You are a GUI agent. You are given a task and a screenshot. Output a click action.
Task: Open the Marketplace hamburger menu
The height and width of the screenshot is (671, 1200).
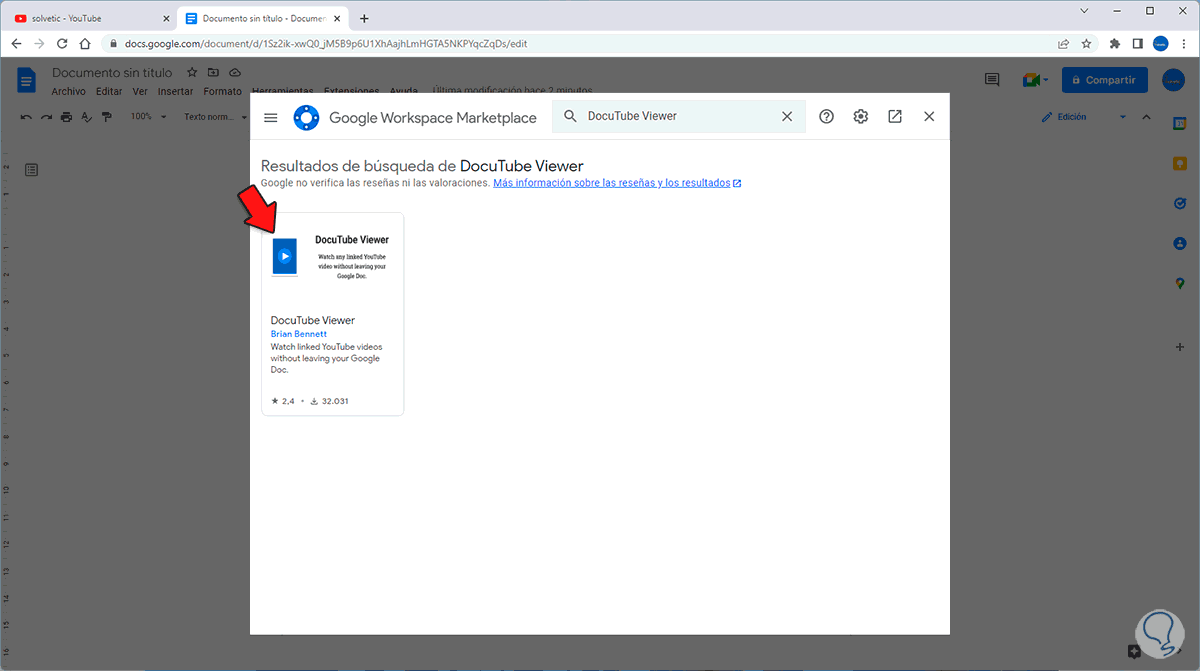pos(270,117)
